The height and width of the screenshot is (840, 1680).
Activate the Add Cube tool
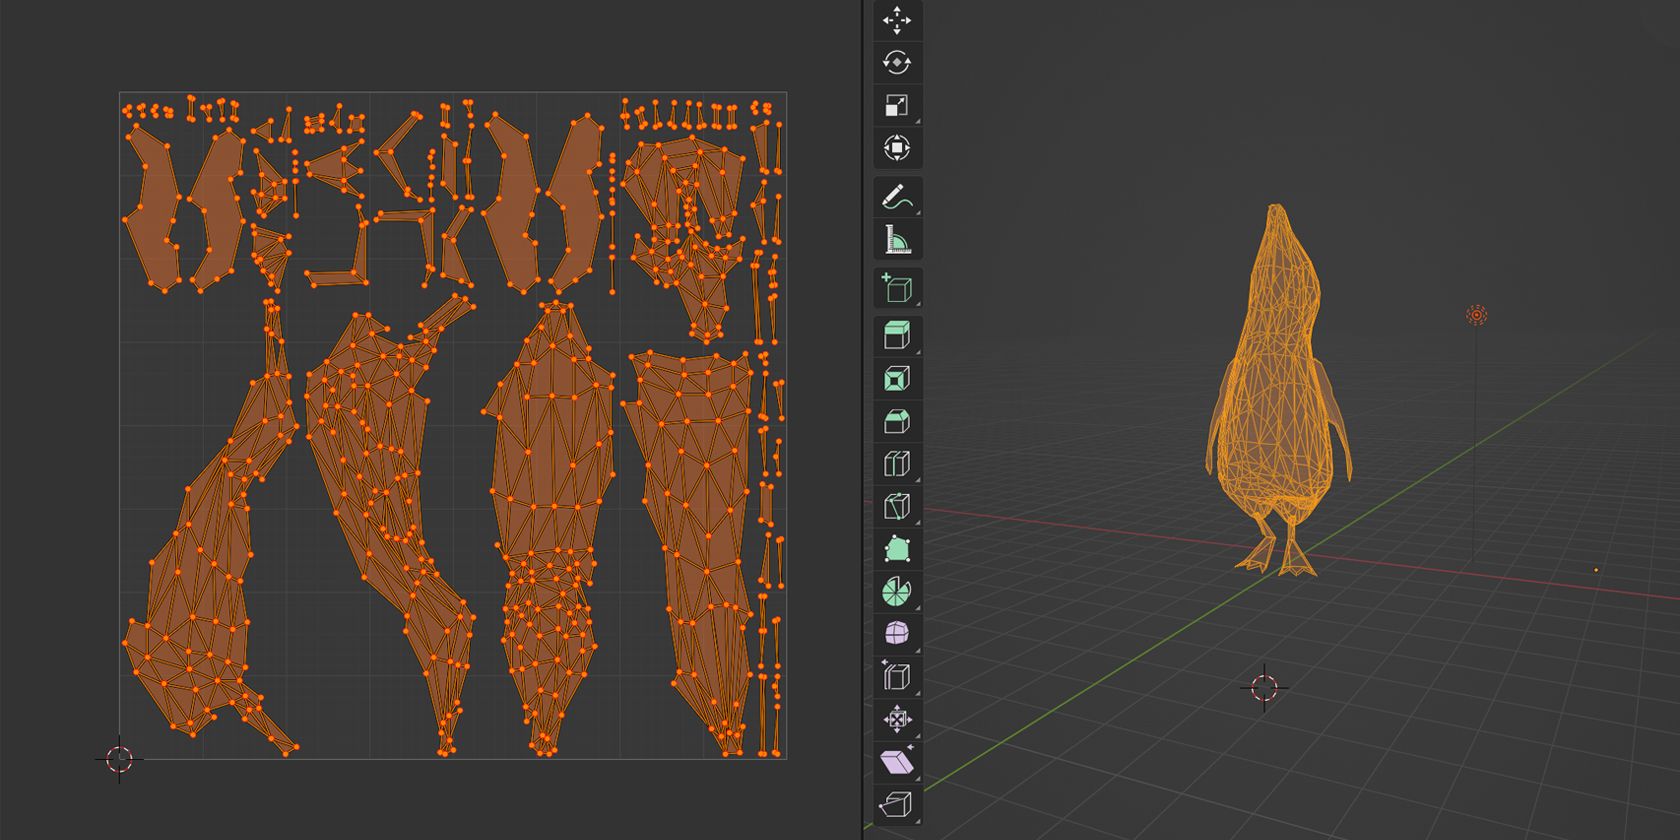(x=897, y=289)
